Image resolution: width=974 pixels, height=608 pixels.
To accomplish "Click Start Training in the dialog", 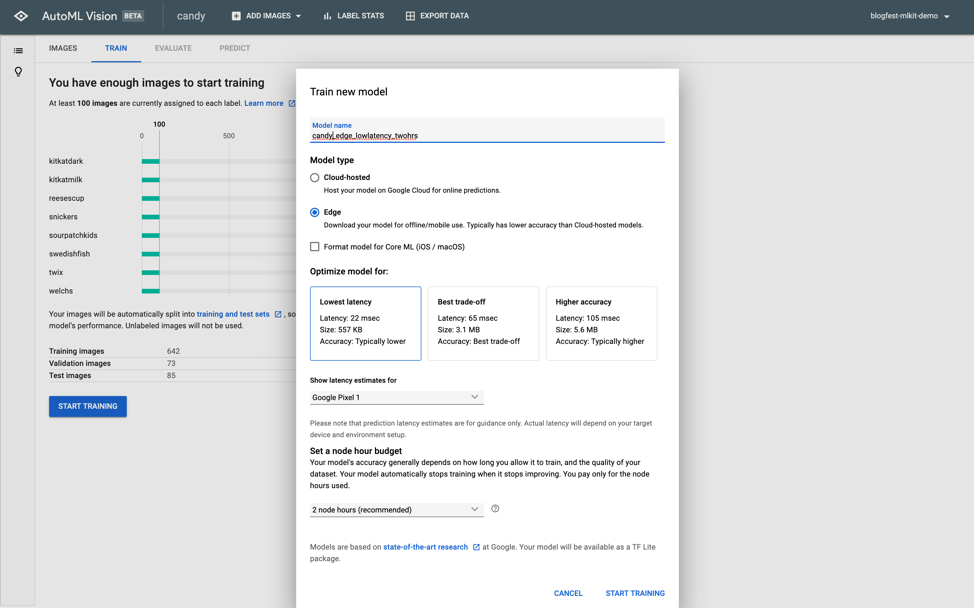I will click(x=635, y=593).
